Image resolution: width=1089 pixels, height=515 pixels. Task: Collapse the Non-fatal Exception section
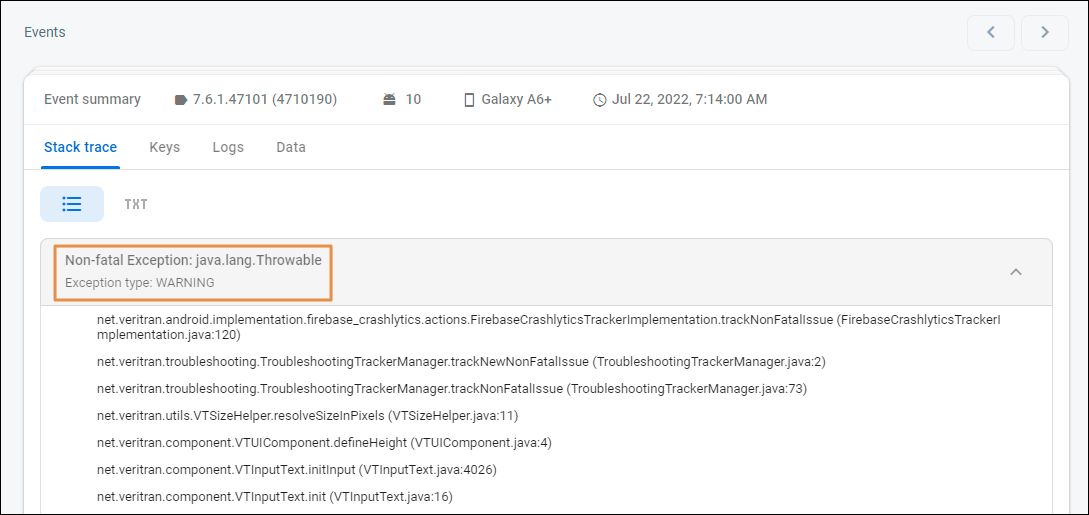1015,272
